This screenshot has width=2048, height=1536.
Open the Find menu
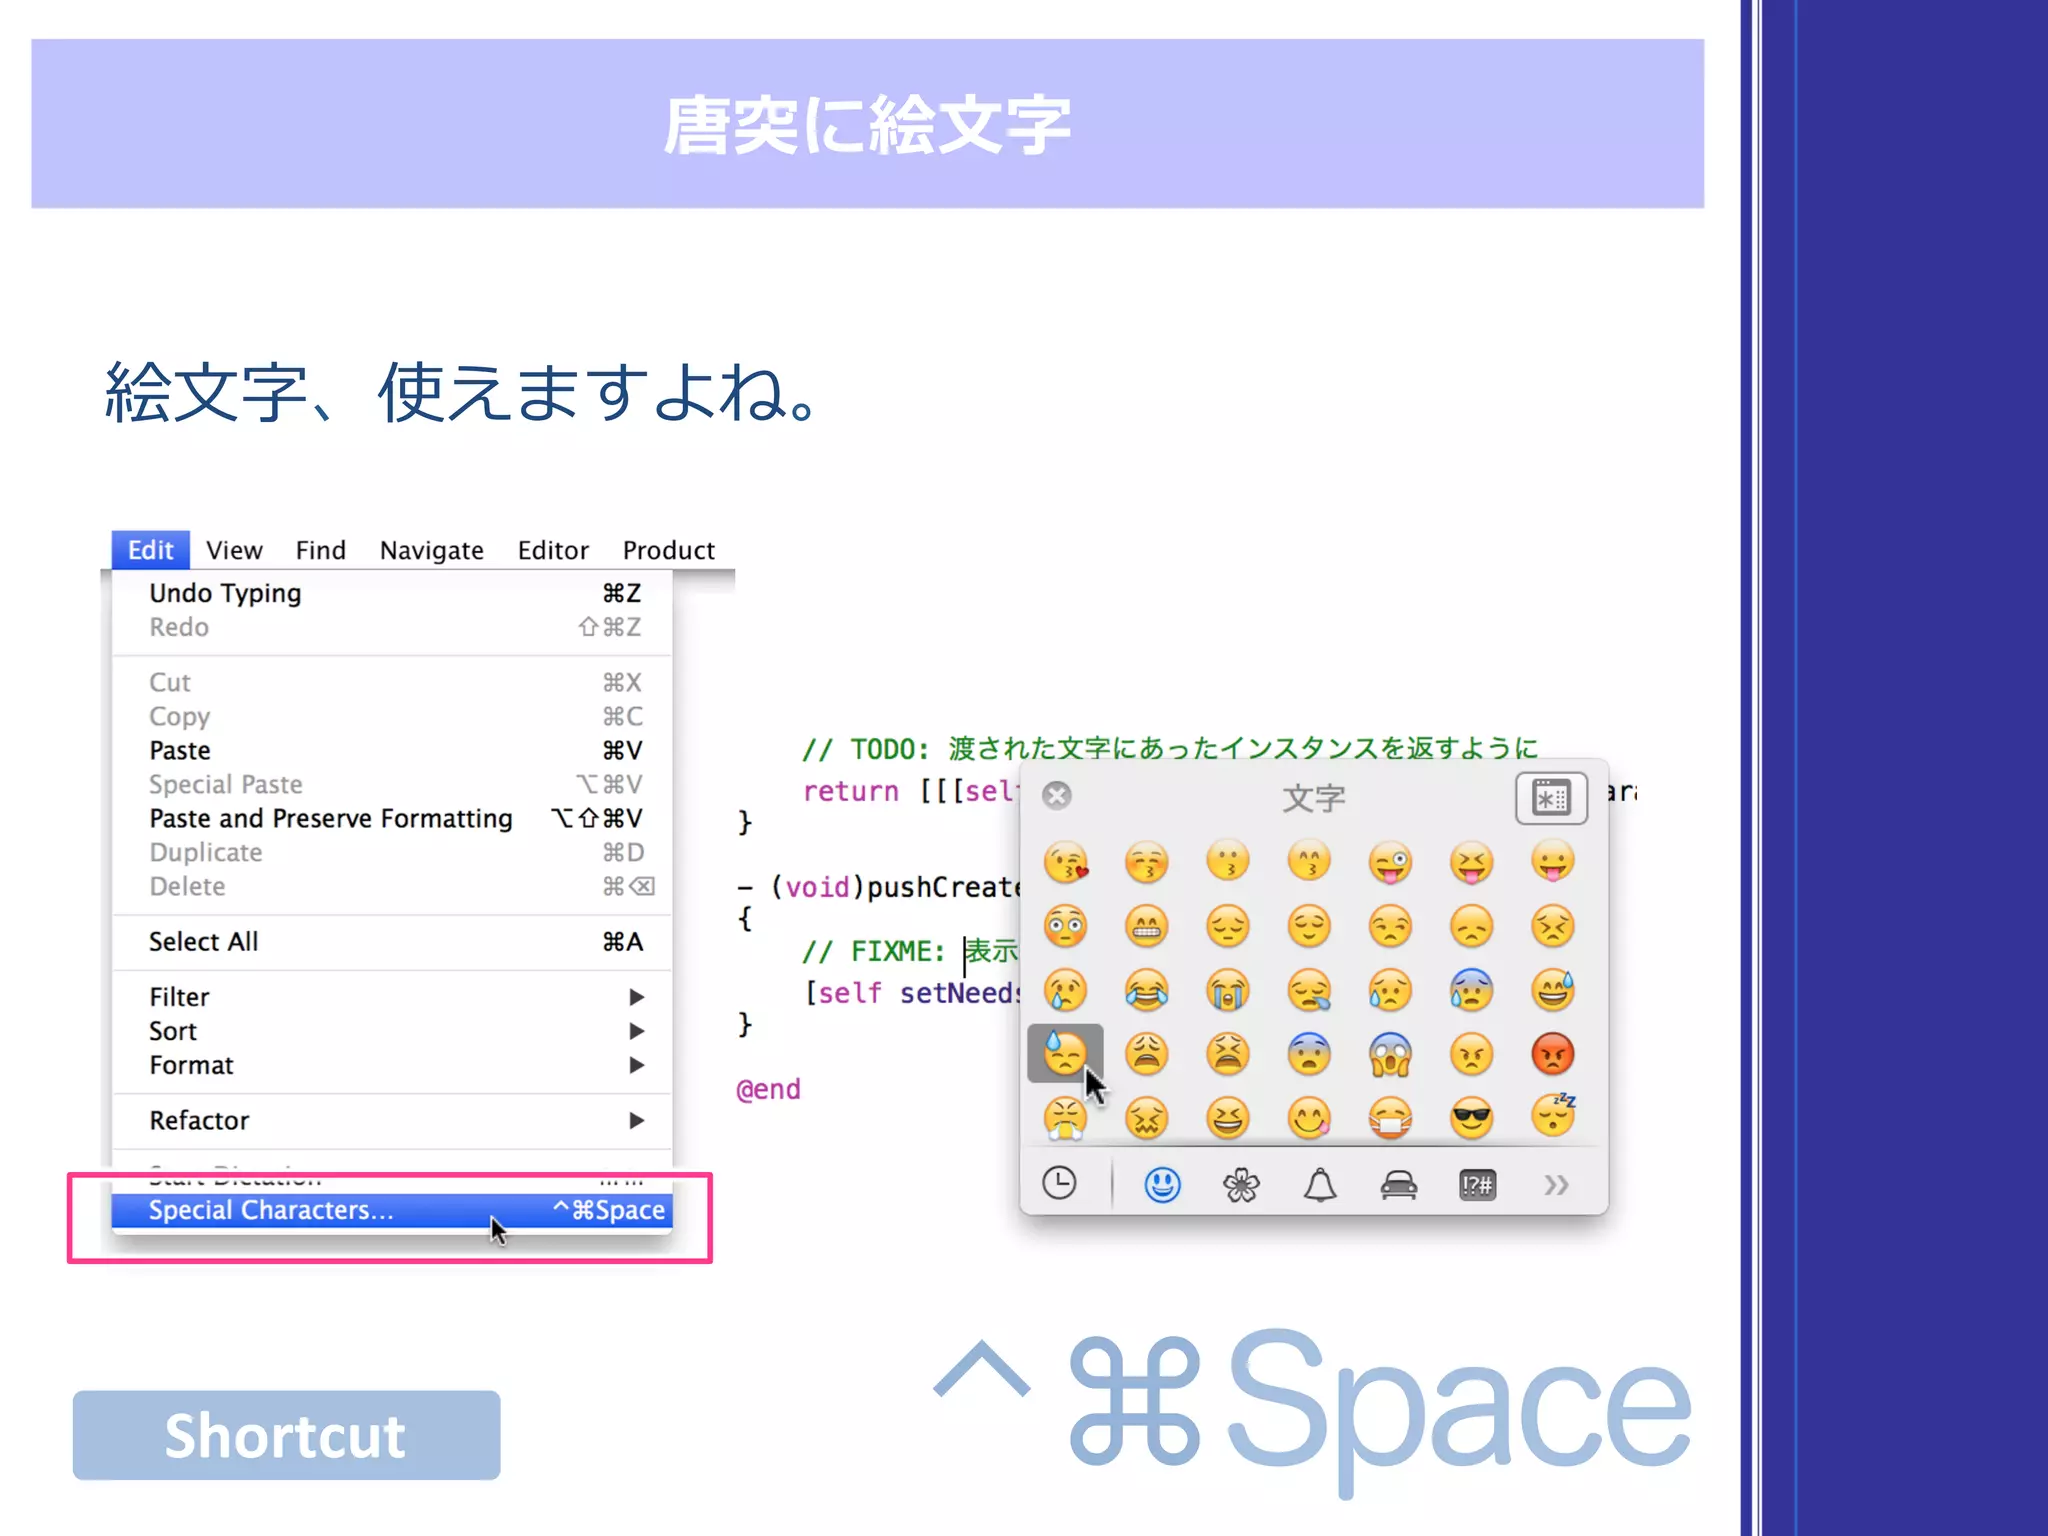pyautogui.click(x=320, y=551)
